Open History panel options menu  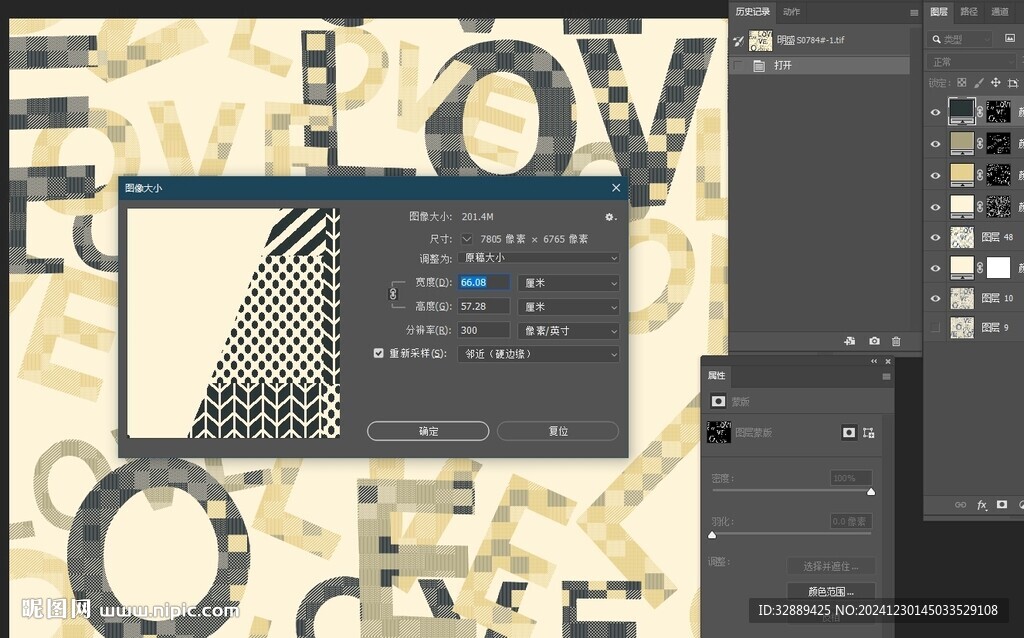tap(914, 12)
